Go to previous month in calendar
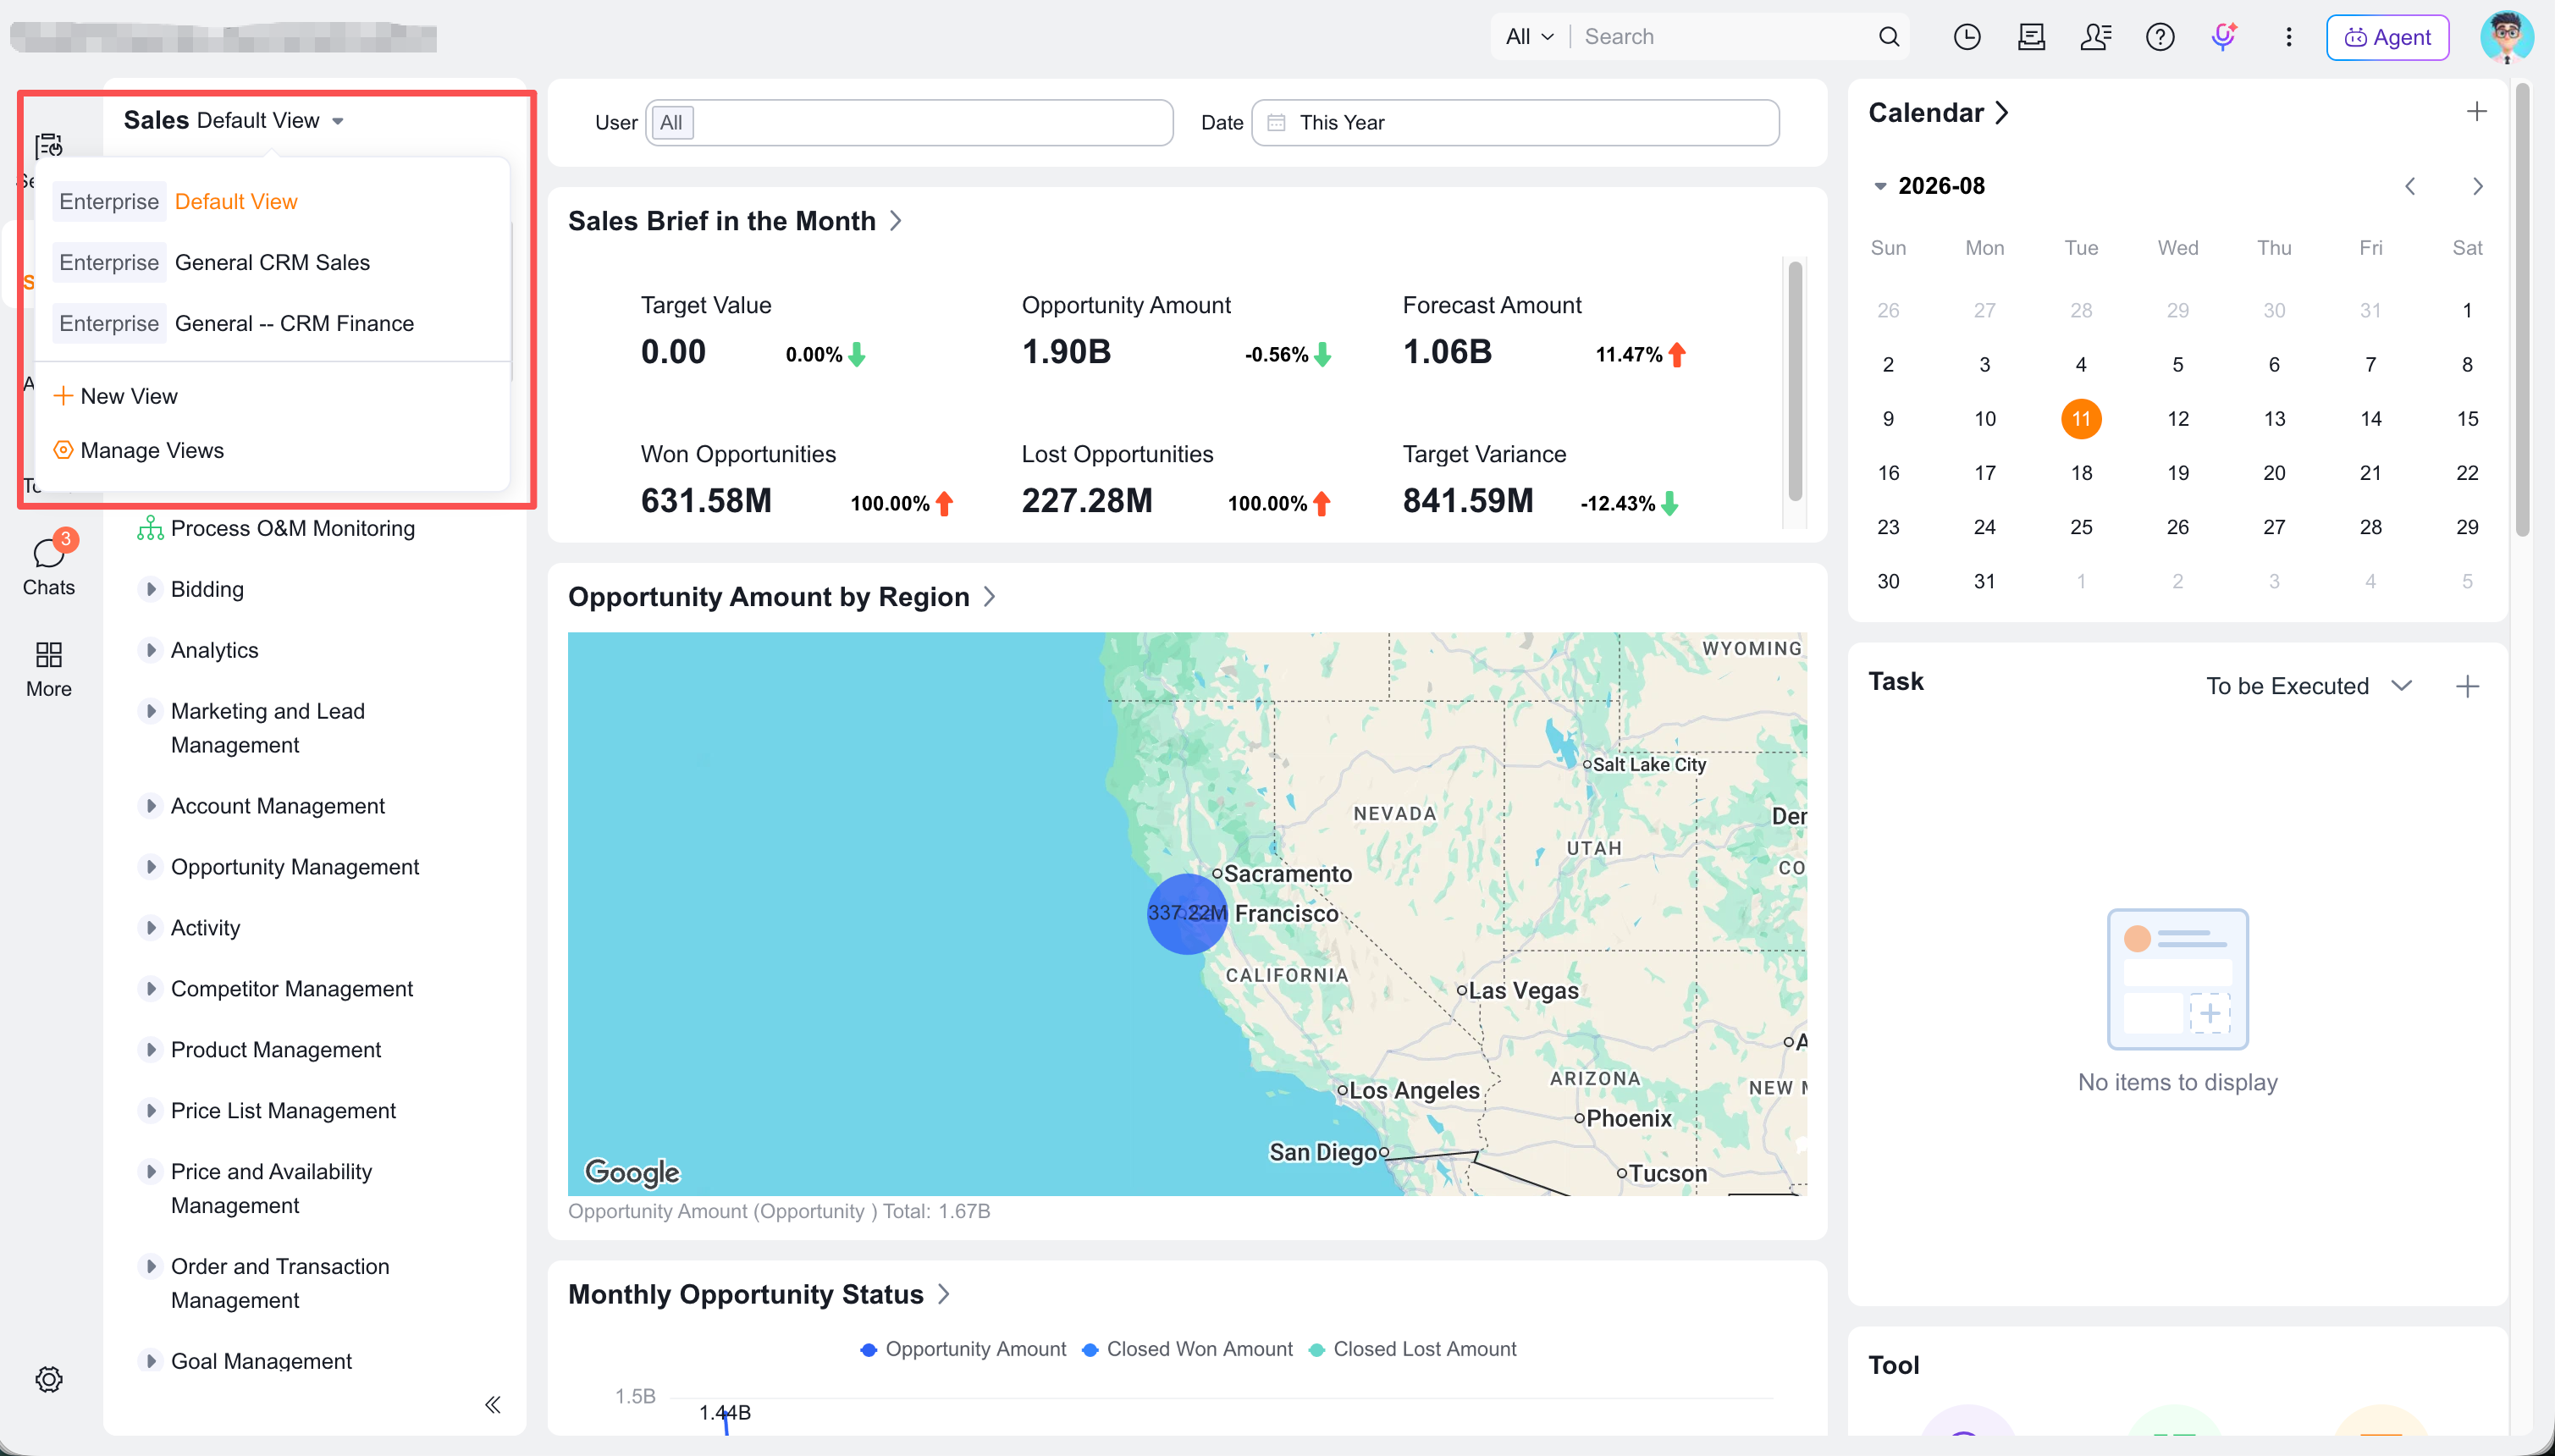Viewport: 2555px width, 1456px height. (x=2410, y=186)
